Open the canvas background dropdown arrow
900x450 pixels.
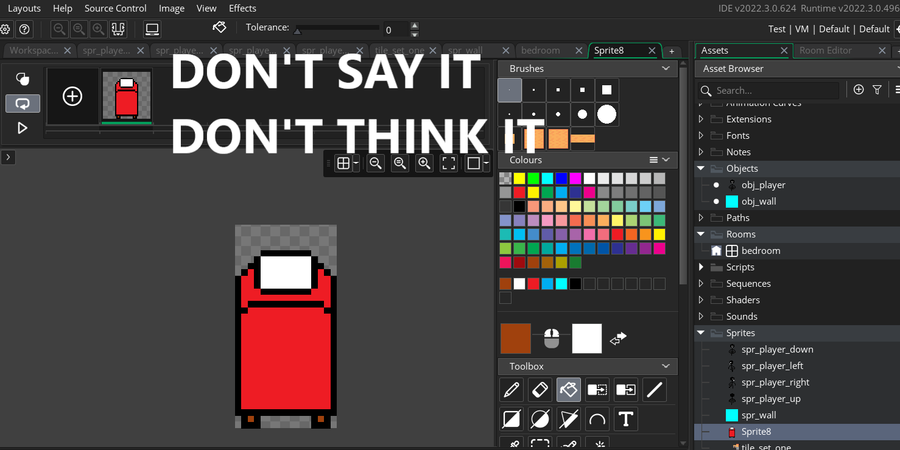coord(486,164)
